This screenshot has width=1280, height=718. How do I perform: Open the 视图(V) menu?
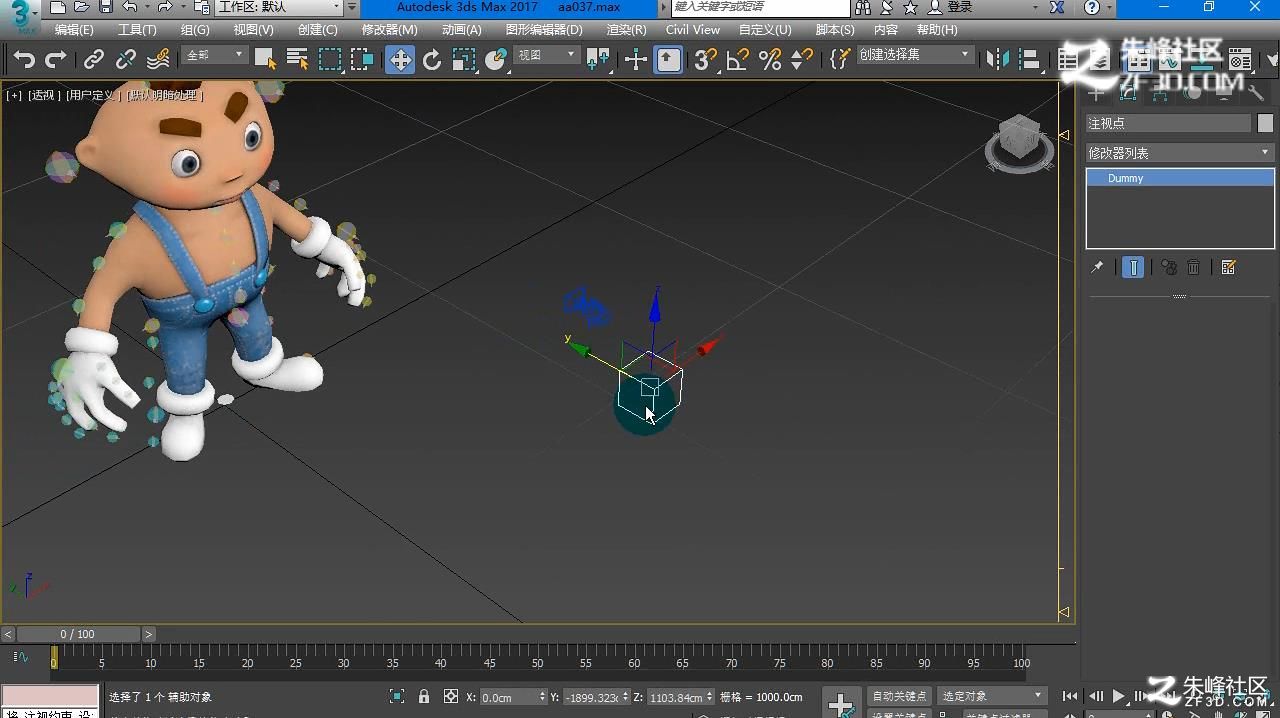tap(253, 30)
